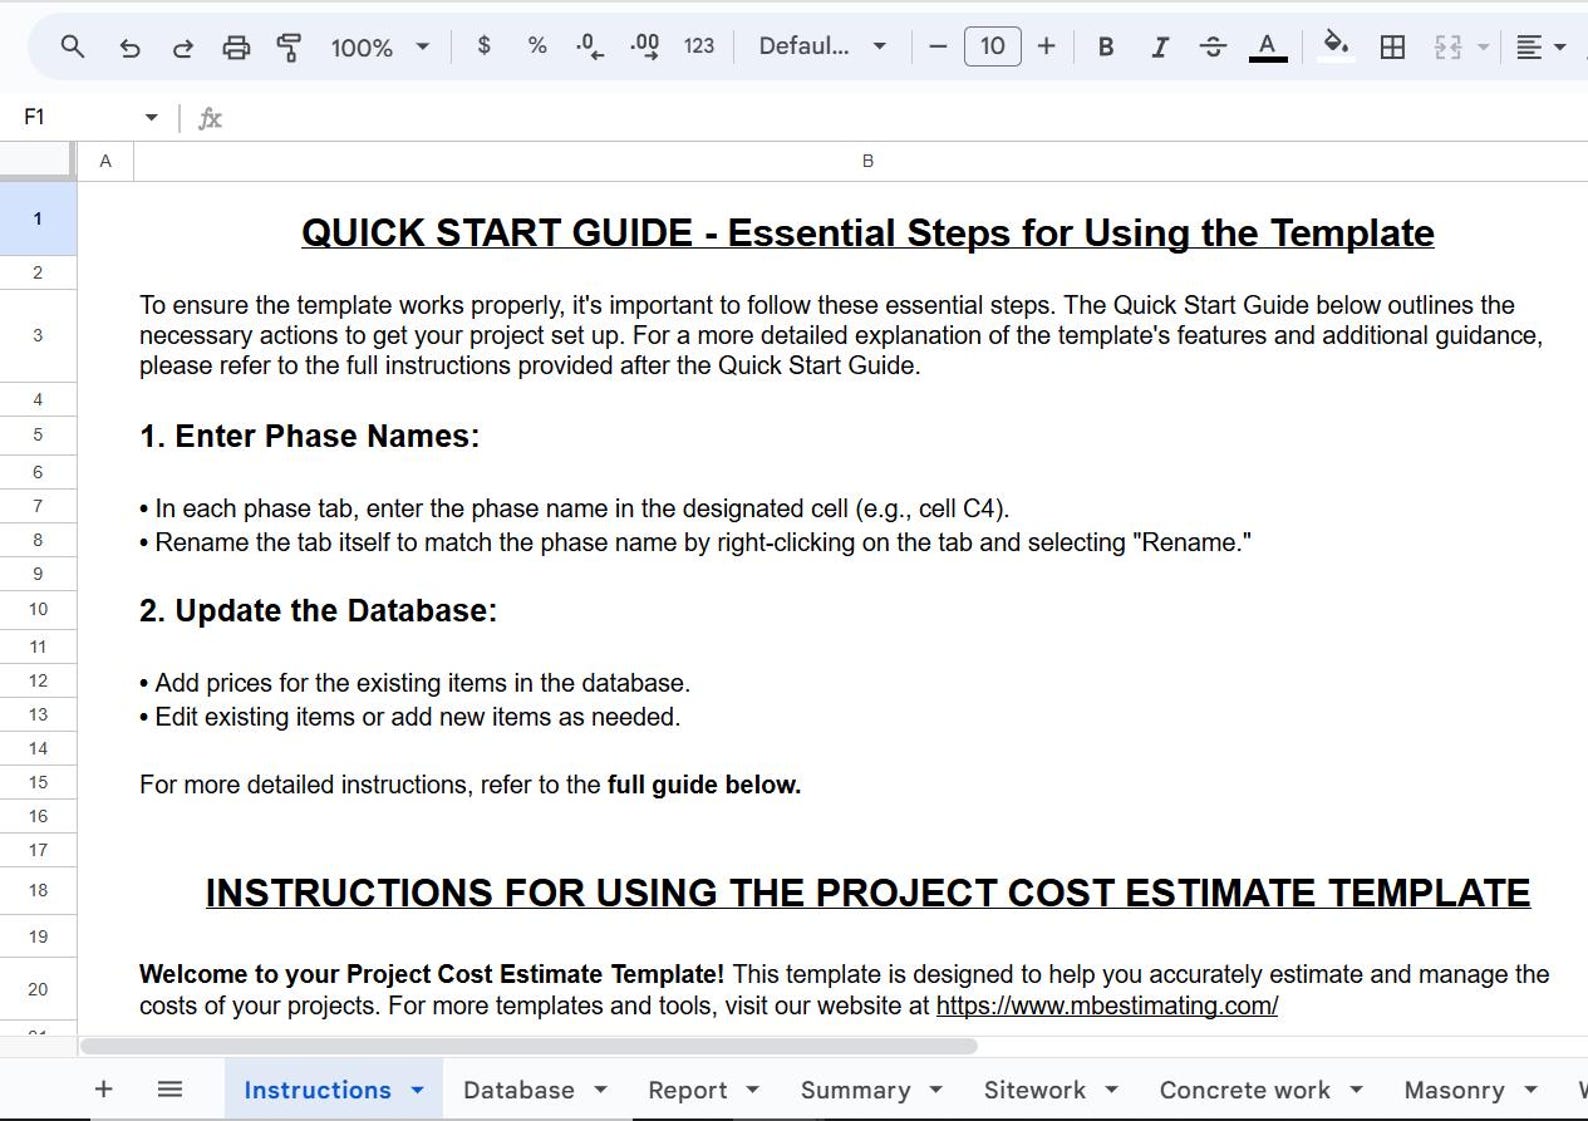Open the all sheets list
This screenshot has width=1588, height=1121.
170,1089
